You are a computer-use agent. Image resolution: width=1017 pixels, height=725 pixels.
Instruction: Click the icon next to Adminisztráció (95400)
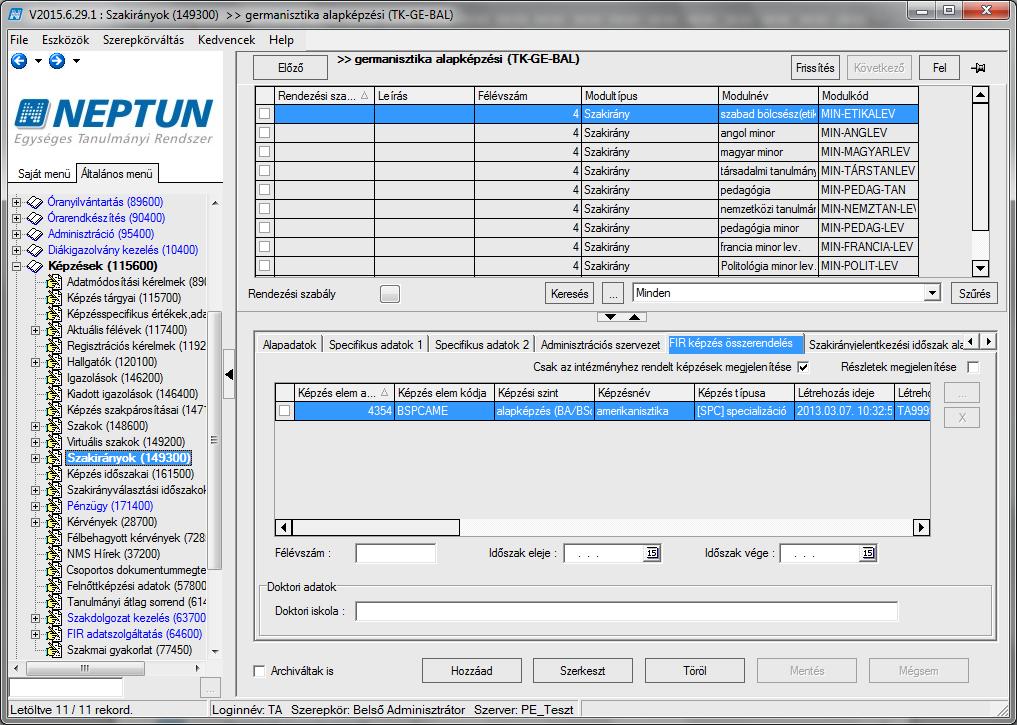[x=35, y=234]
